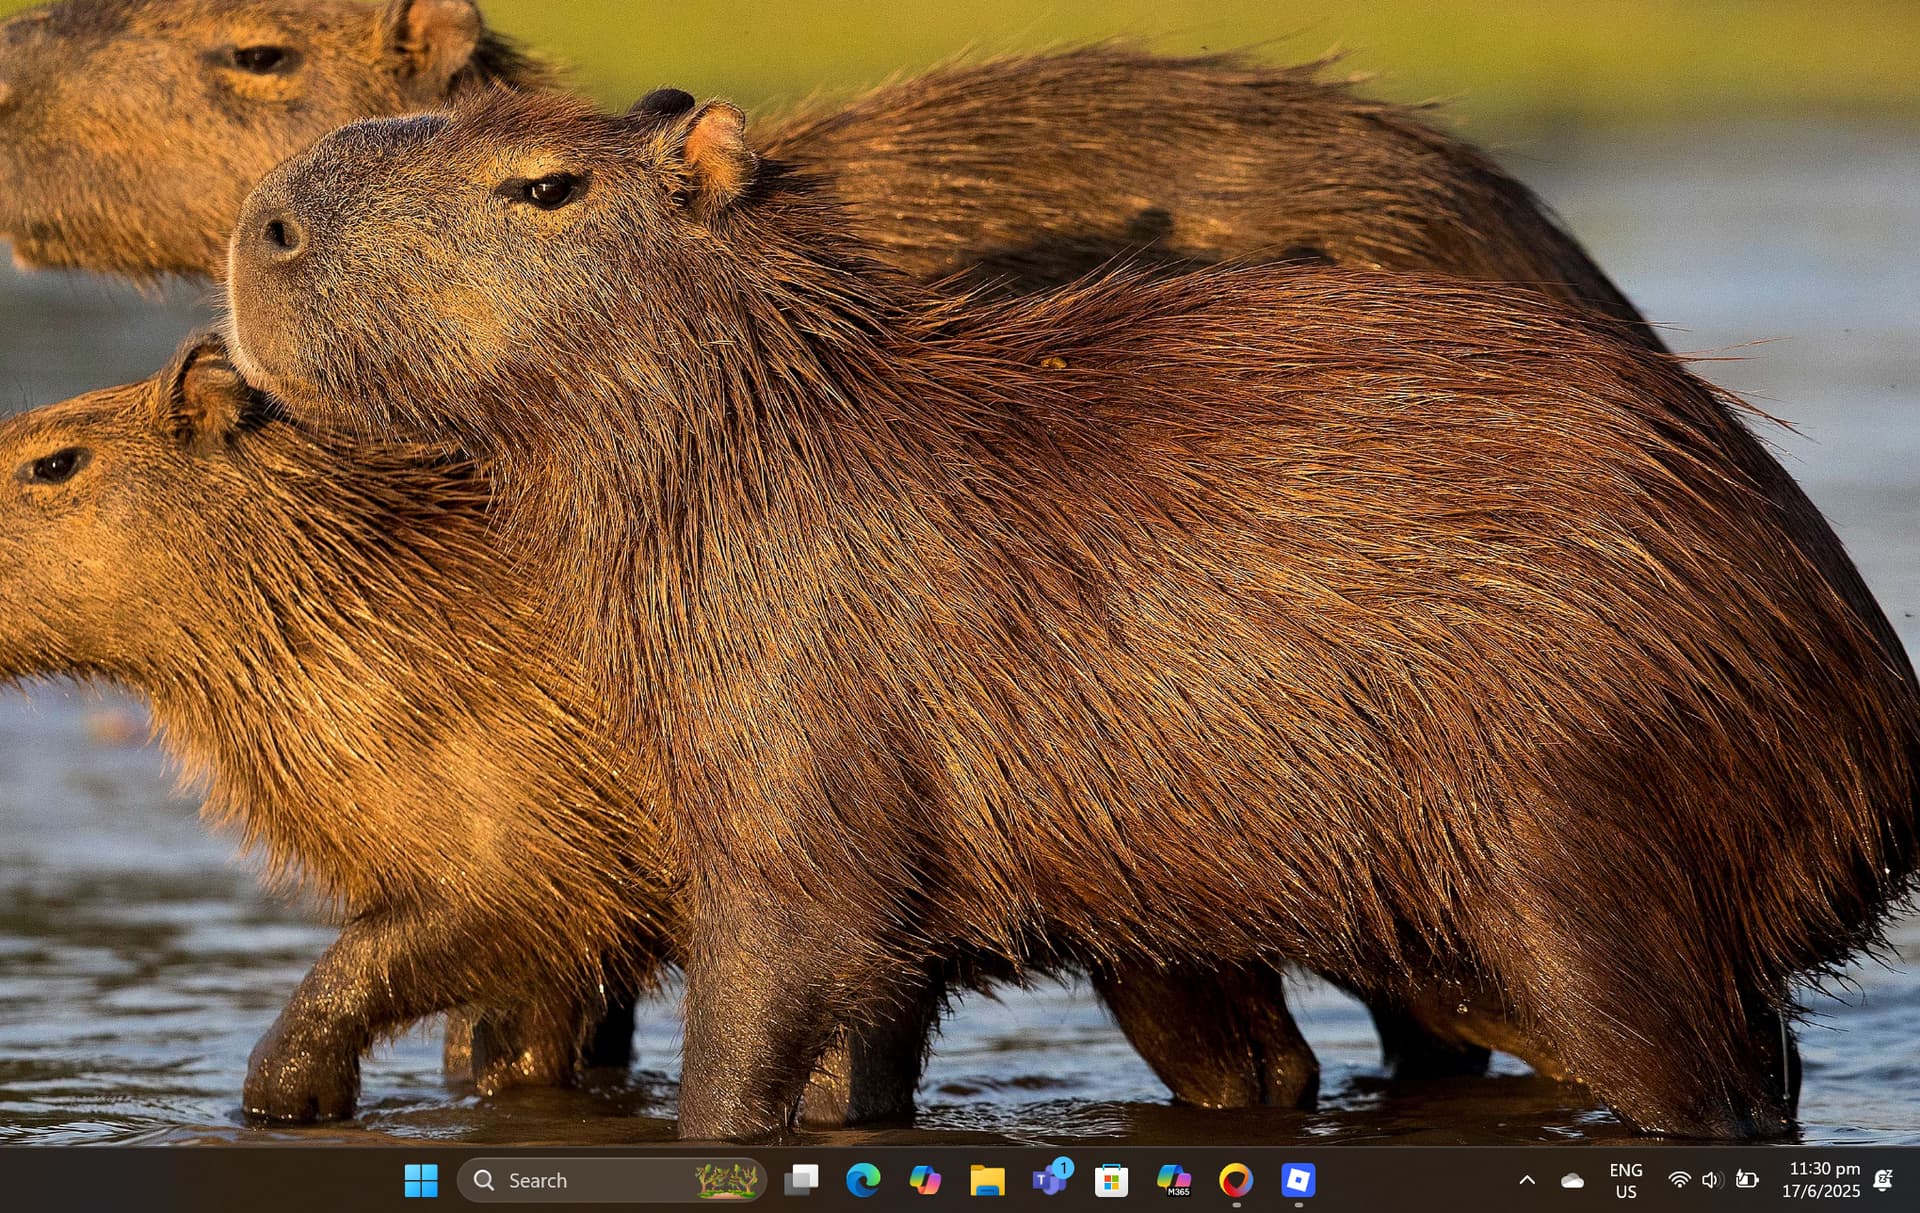Open notification center bell with do-not-disturb
Image resolution: width=1920 pixels, height=1213 pixels.
pyautogui.click(x=1883, y=1180)
